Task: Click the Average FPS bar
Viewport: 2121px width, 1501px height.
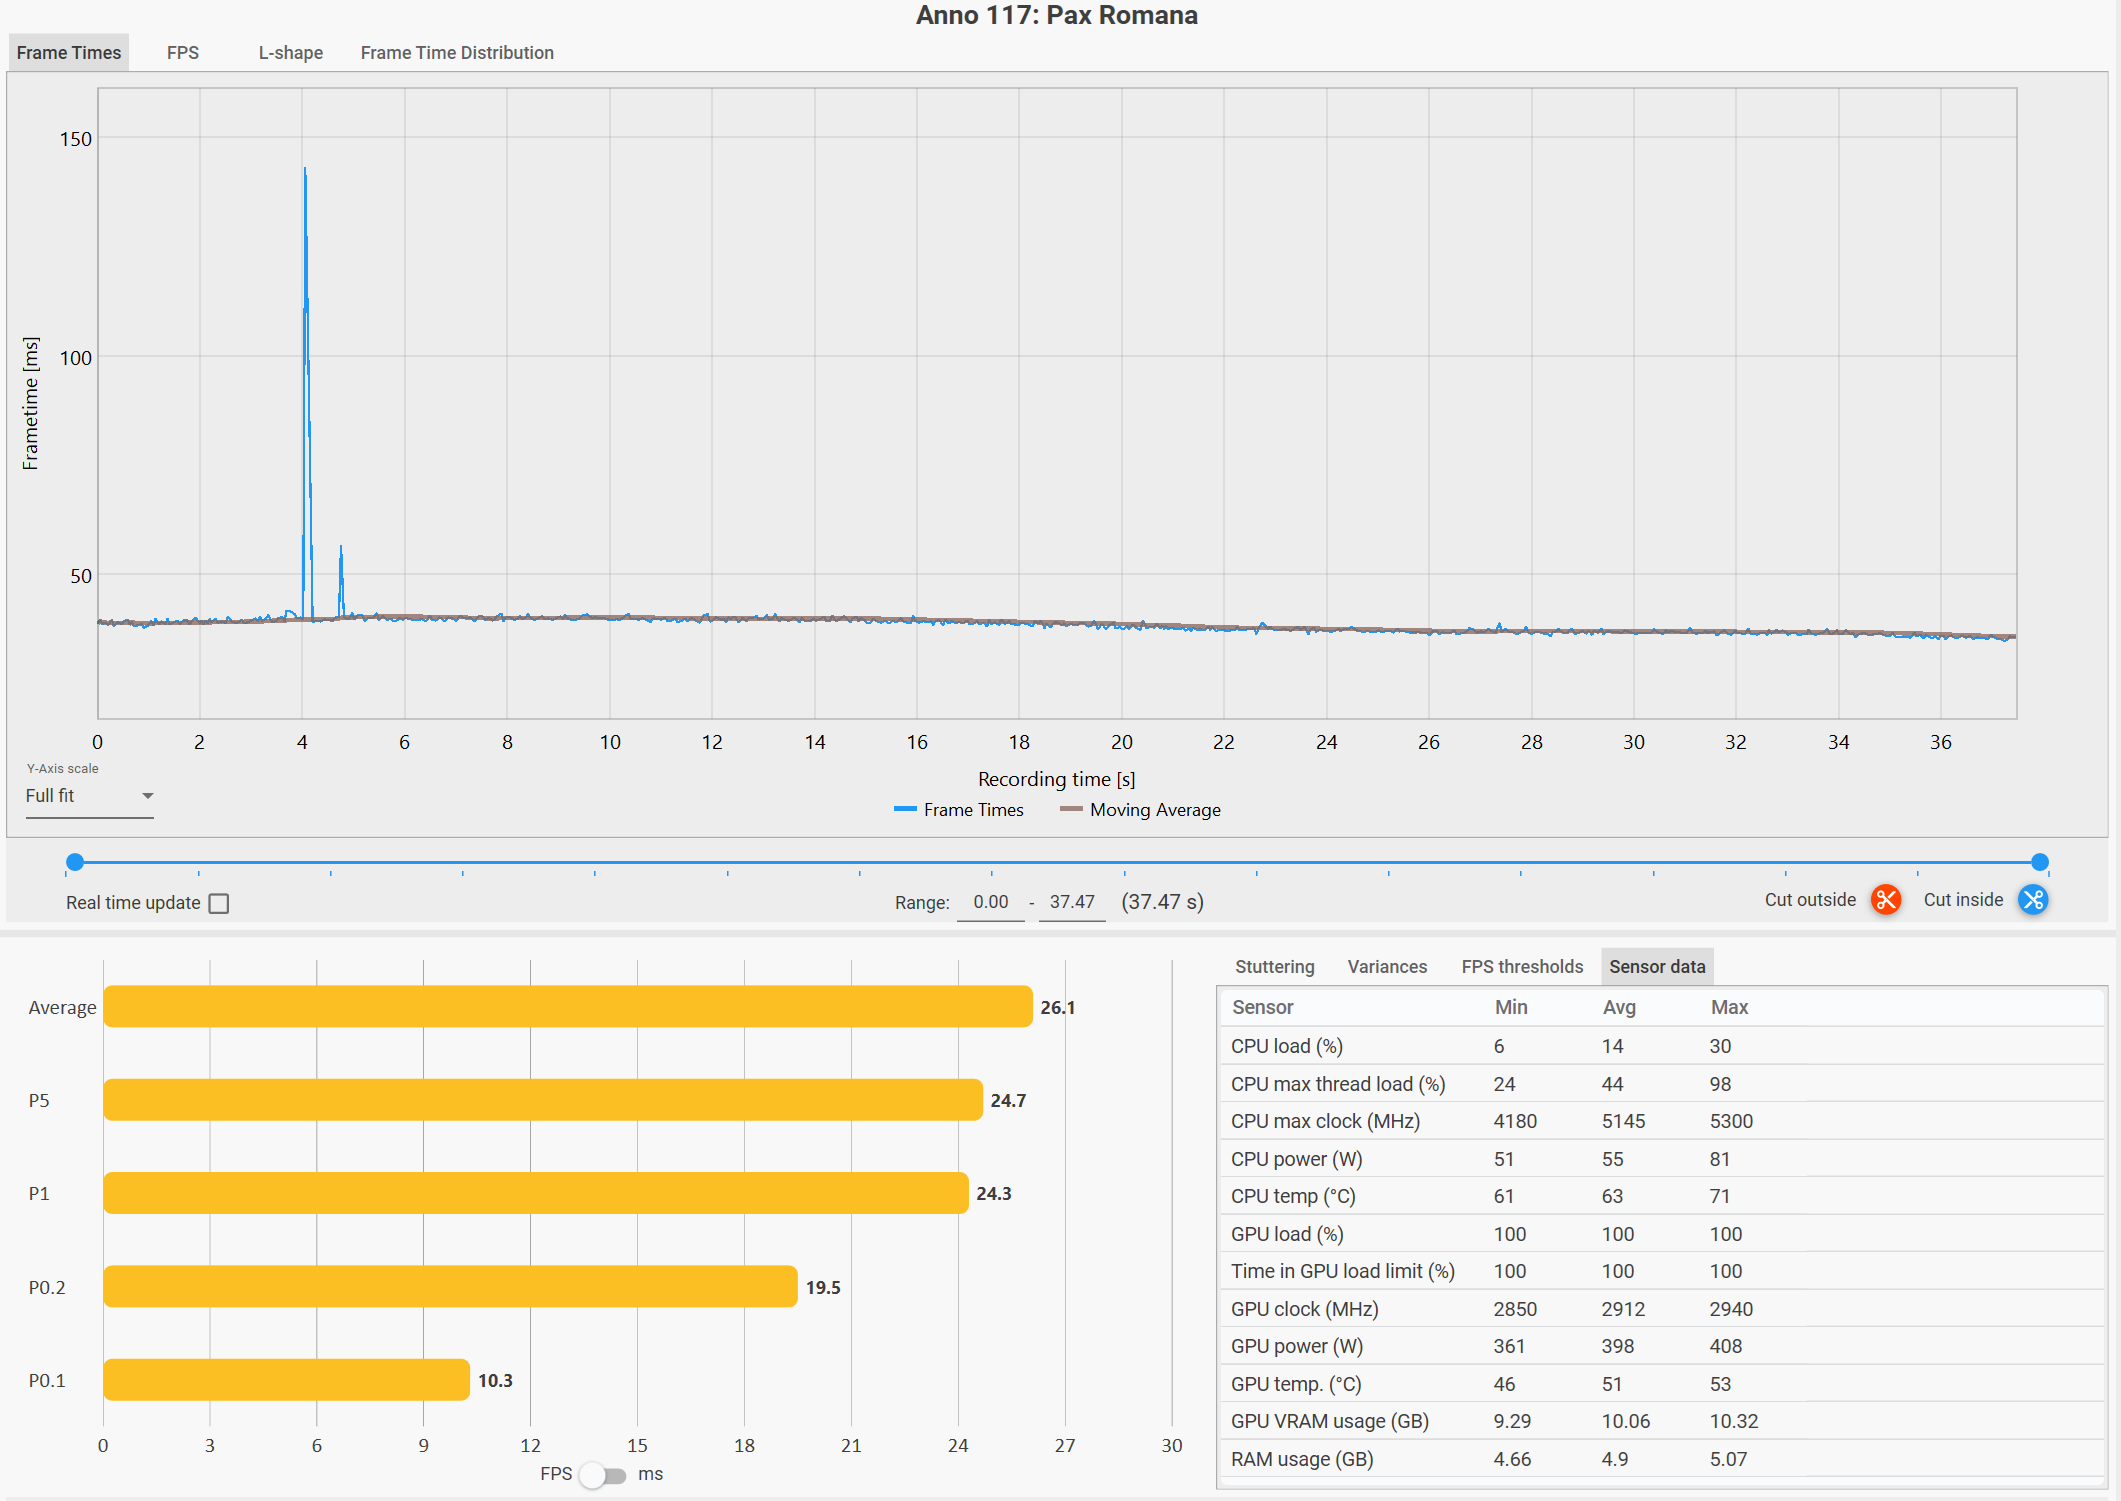Action: coord(568,1007)
